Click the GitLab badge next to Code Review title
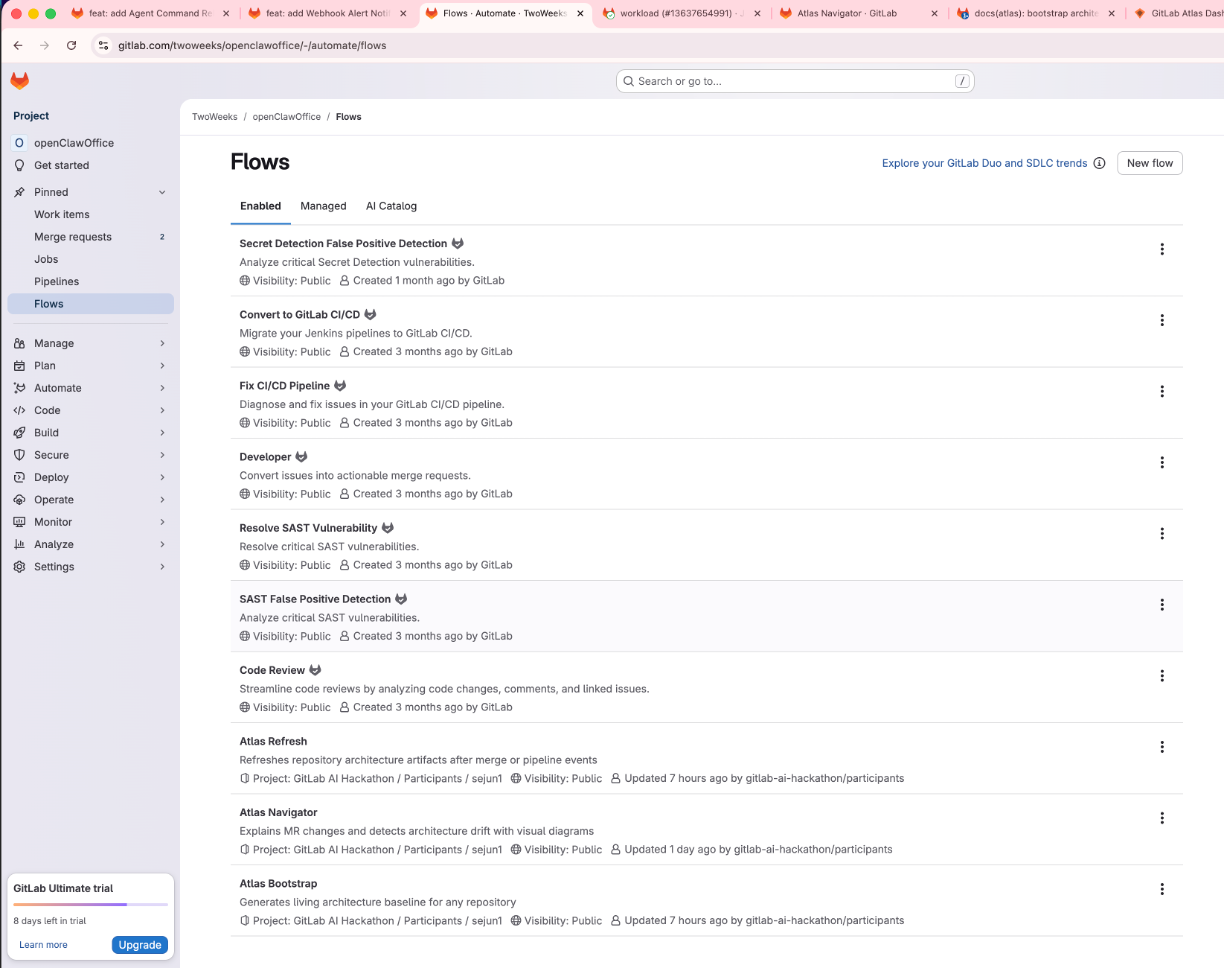 tap(315, 670)
